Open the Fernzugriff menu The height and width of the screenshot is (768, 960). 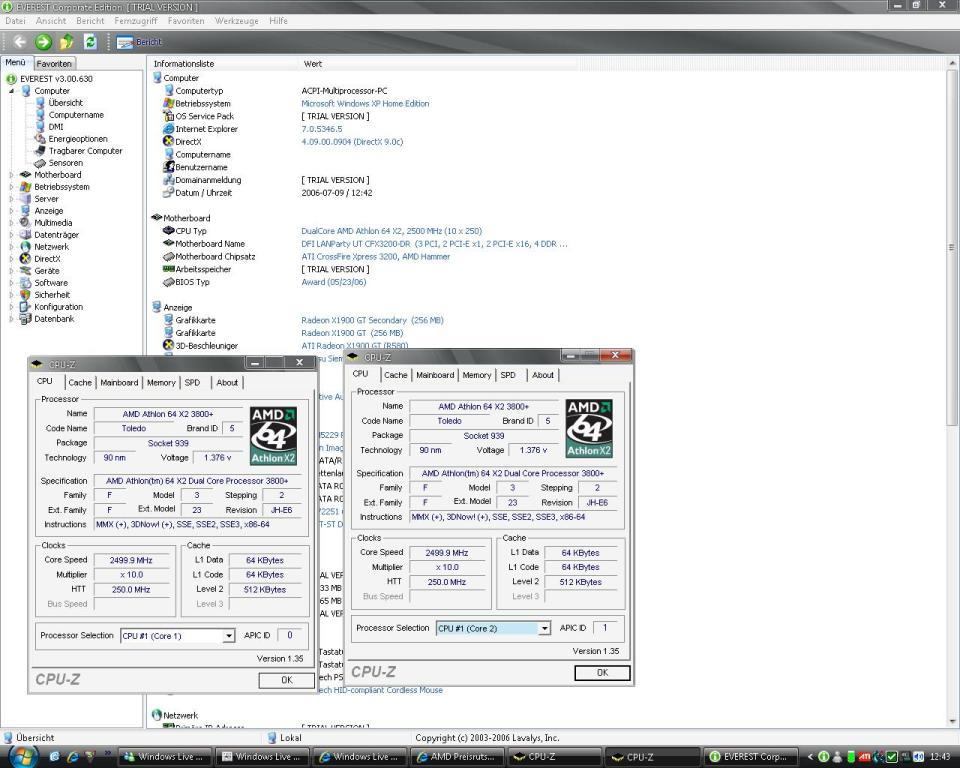point(135,21)
